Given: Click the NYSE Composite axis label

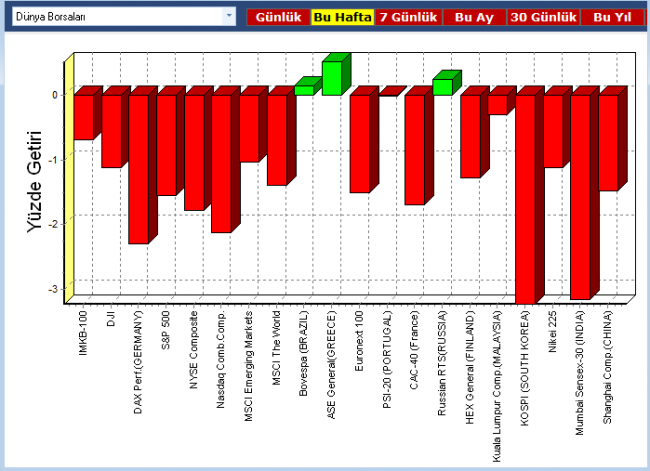Looking at the screenshot, I should (194, 350).
